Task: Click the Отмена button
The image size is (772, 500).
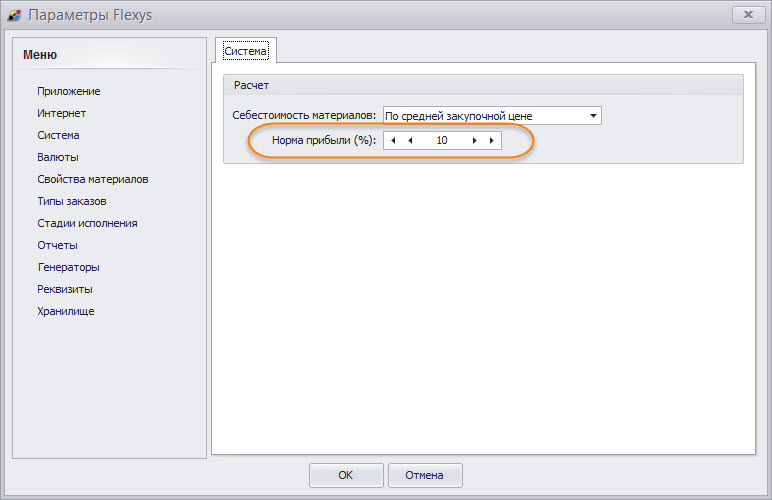Action: click(425, 475)
